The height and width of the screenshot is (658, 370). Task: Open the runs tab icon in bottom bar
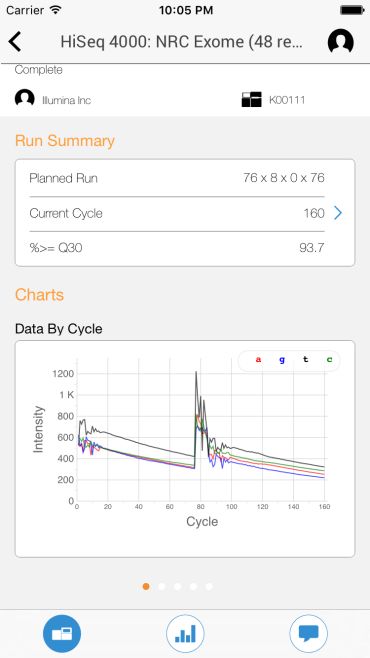tap(62, 633)
